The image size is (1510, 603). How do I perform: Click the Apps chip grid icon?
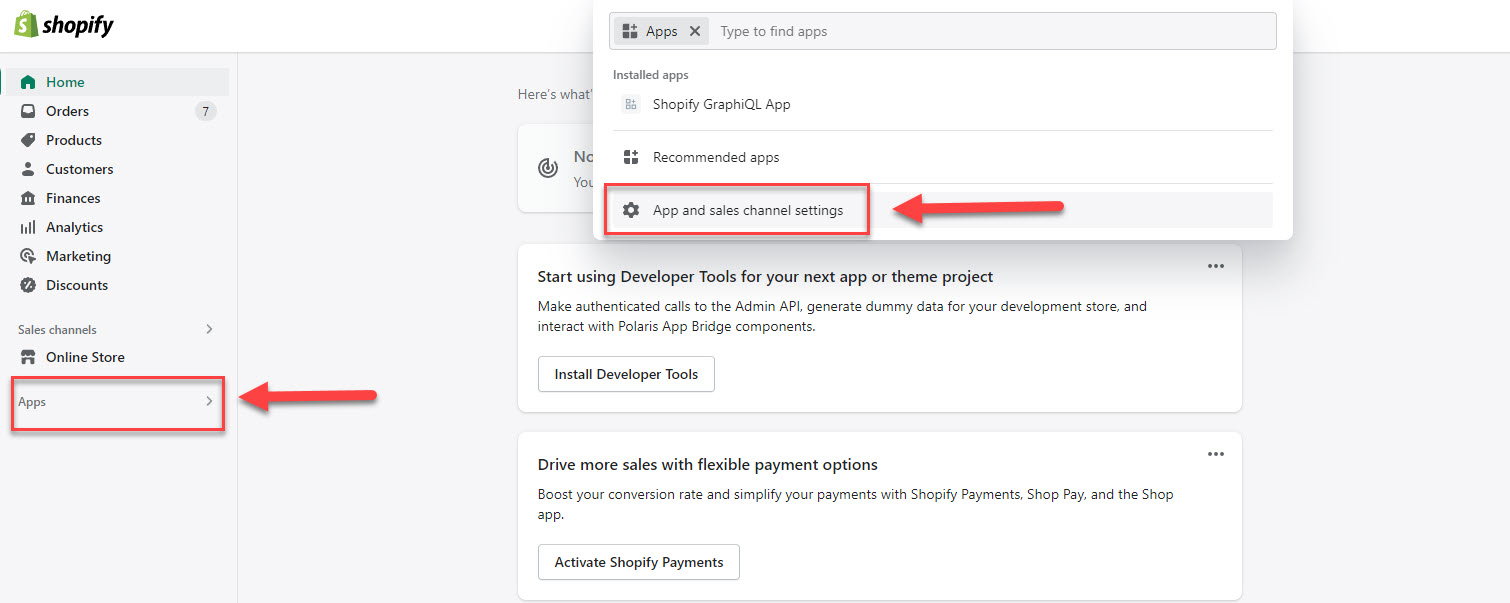[630, 31]
